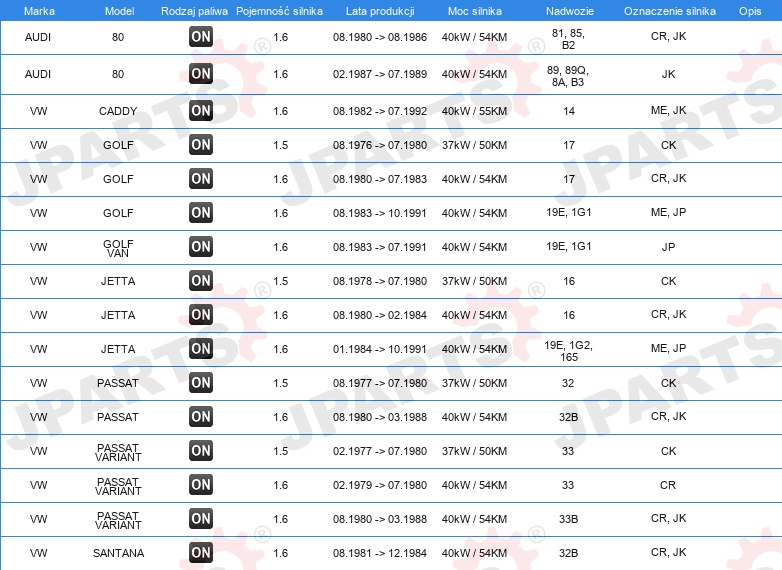Select the body cell '14' in the CADDY row
This screenshot has height=570, width=782.
tap(569, 111)
